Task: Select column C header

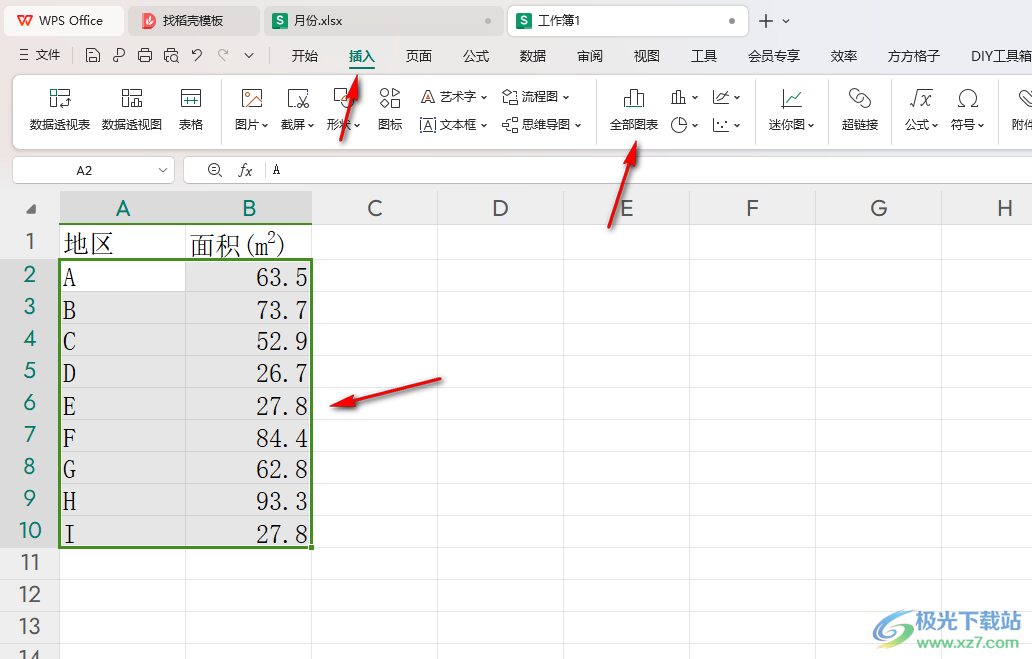Action: (374, 209)
